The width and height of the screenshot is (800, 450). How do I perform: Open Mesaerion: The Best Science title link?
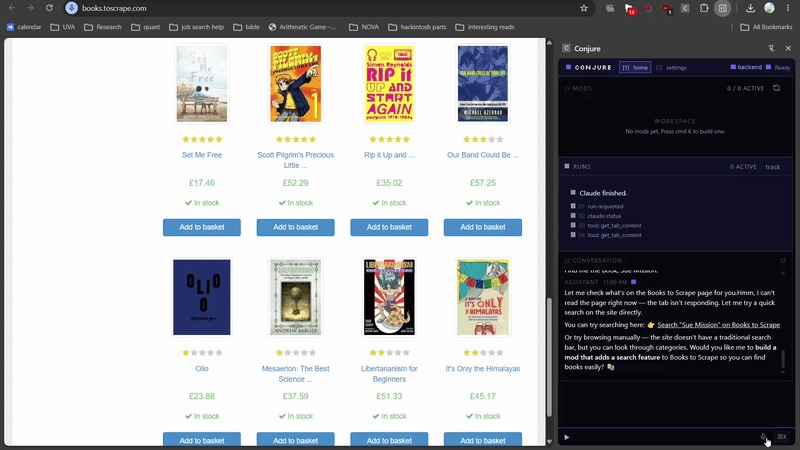coord(295,373)
